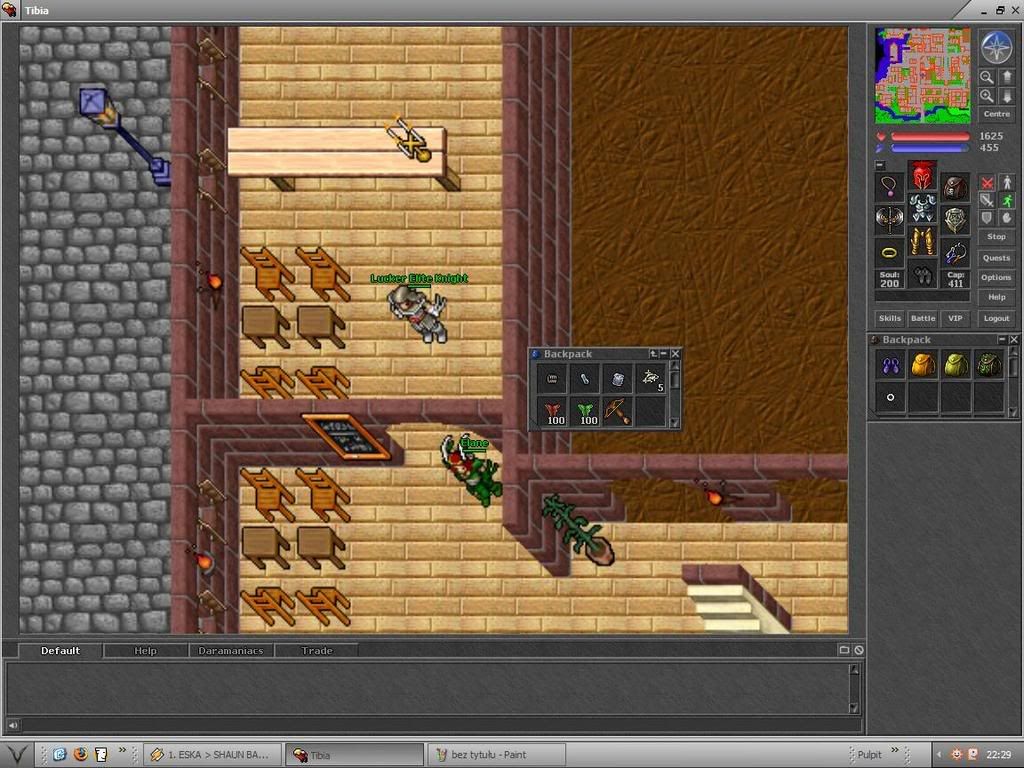The width and height of the screenshot is (1024, 768).
Task: Select the silver ore lump item
Action: (617, 379)
